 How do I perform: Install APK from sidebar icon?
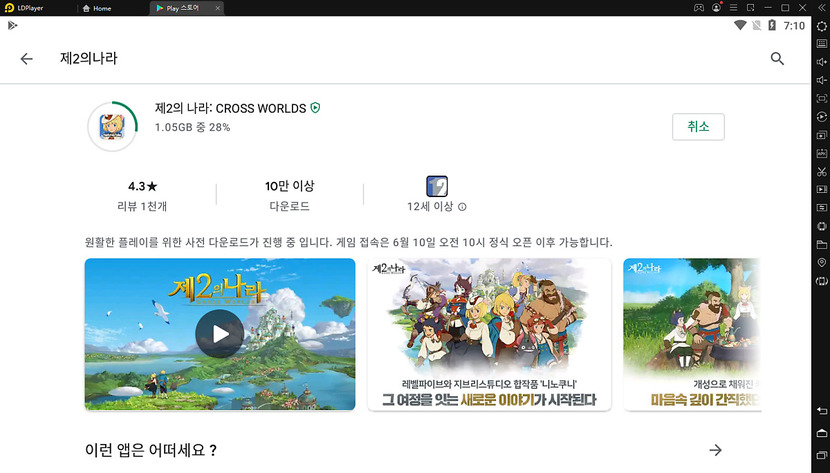pos(822,153)
